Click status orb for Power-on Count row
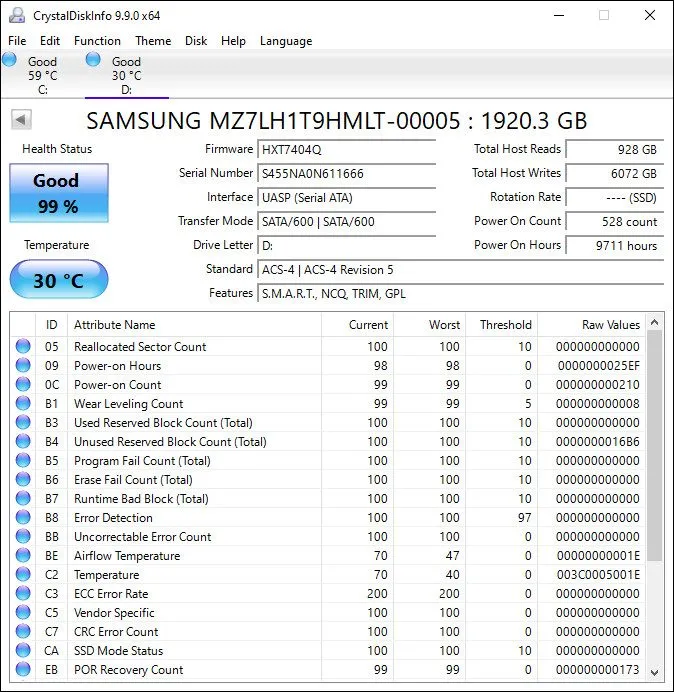Screen dimensions: 674x692 [23, 384]
